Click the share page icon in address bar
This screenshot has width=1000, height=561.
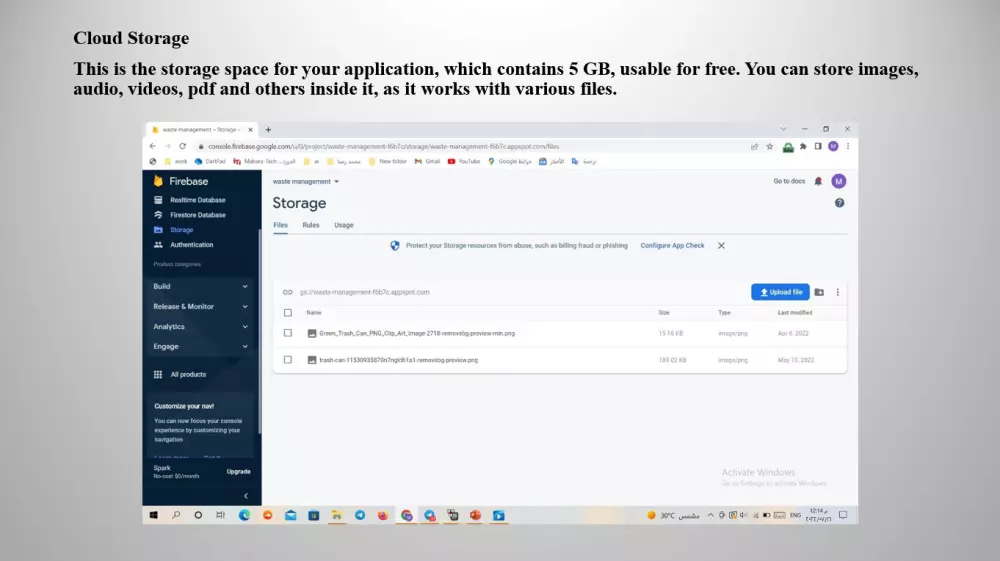(754, 147)
